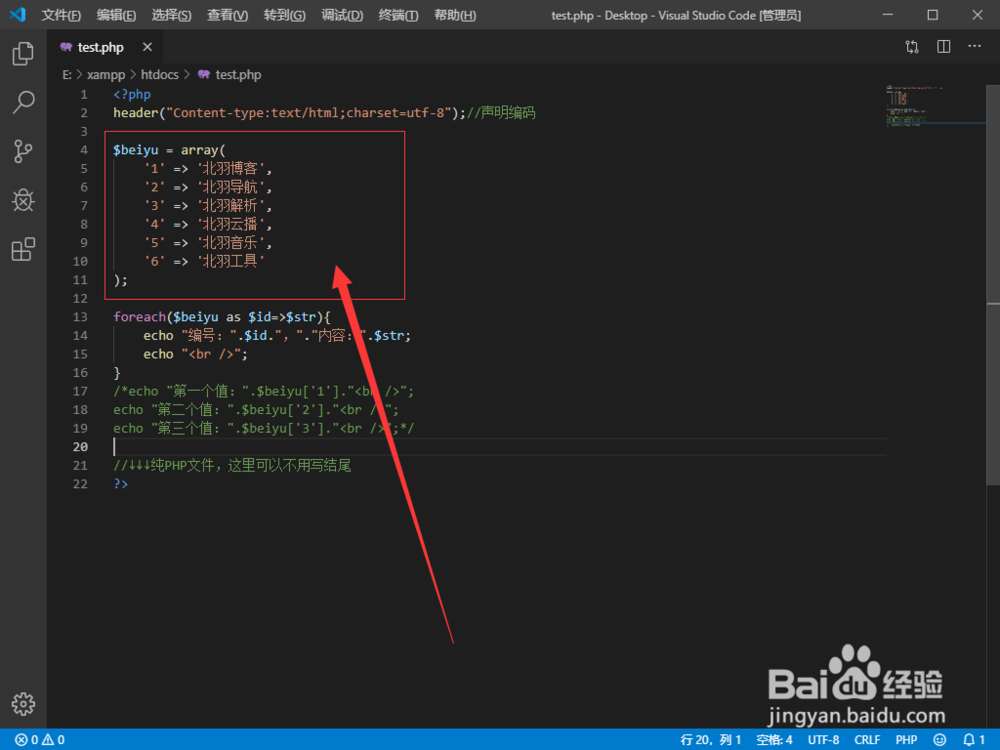This screenshot has height=750, width=1000.
Task: Click the 纯PHP文件 comment line
Action: (232, 466)
